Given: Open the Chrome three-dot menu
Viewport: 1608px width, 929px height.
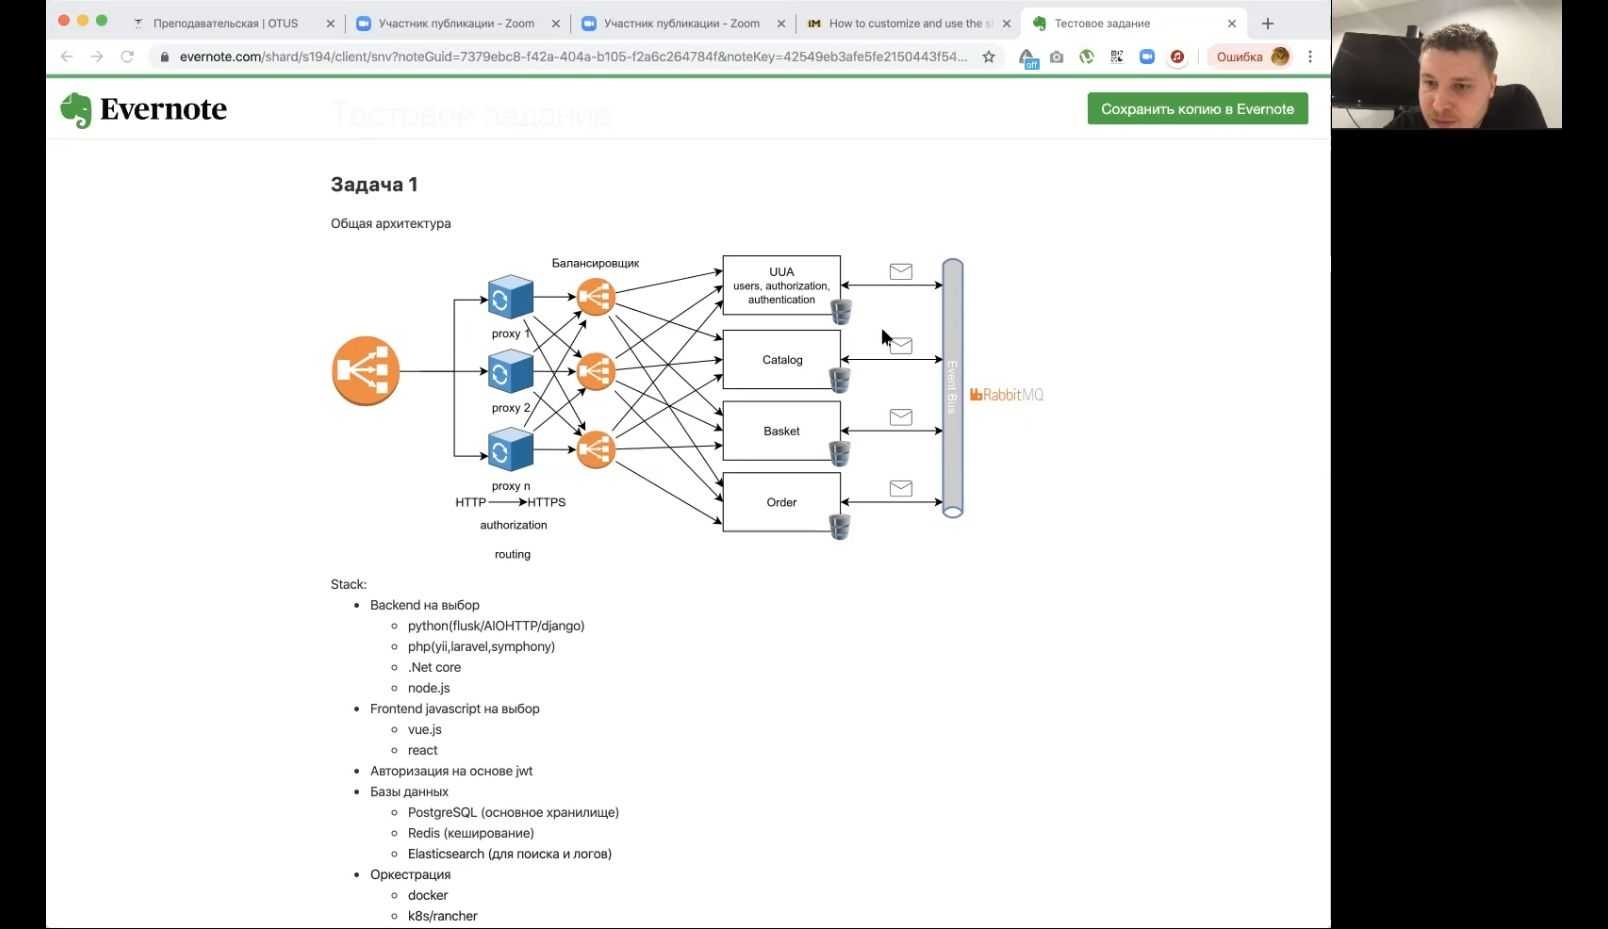Looking at the screenshot, I should pyautogui.click(x=1310, y=57).
